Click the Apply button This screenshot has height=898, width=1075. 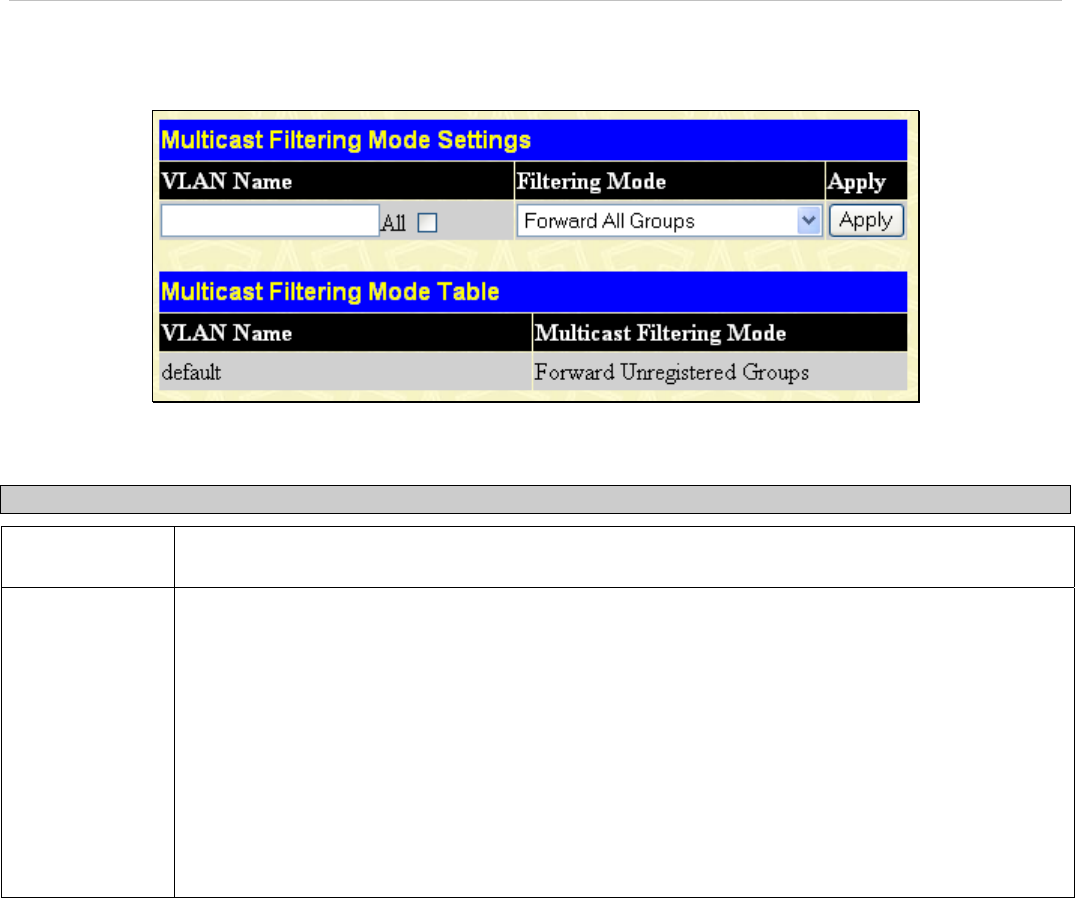(x=866, y=221)
